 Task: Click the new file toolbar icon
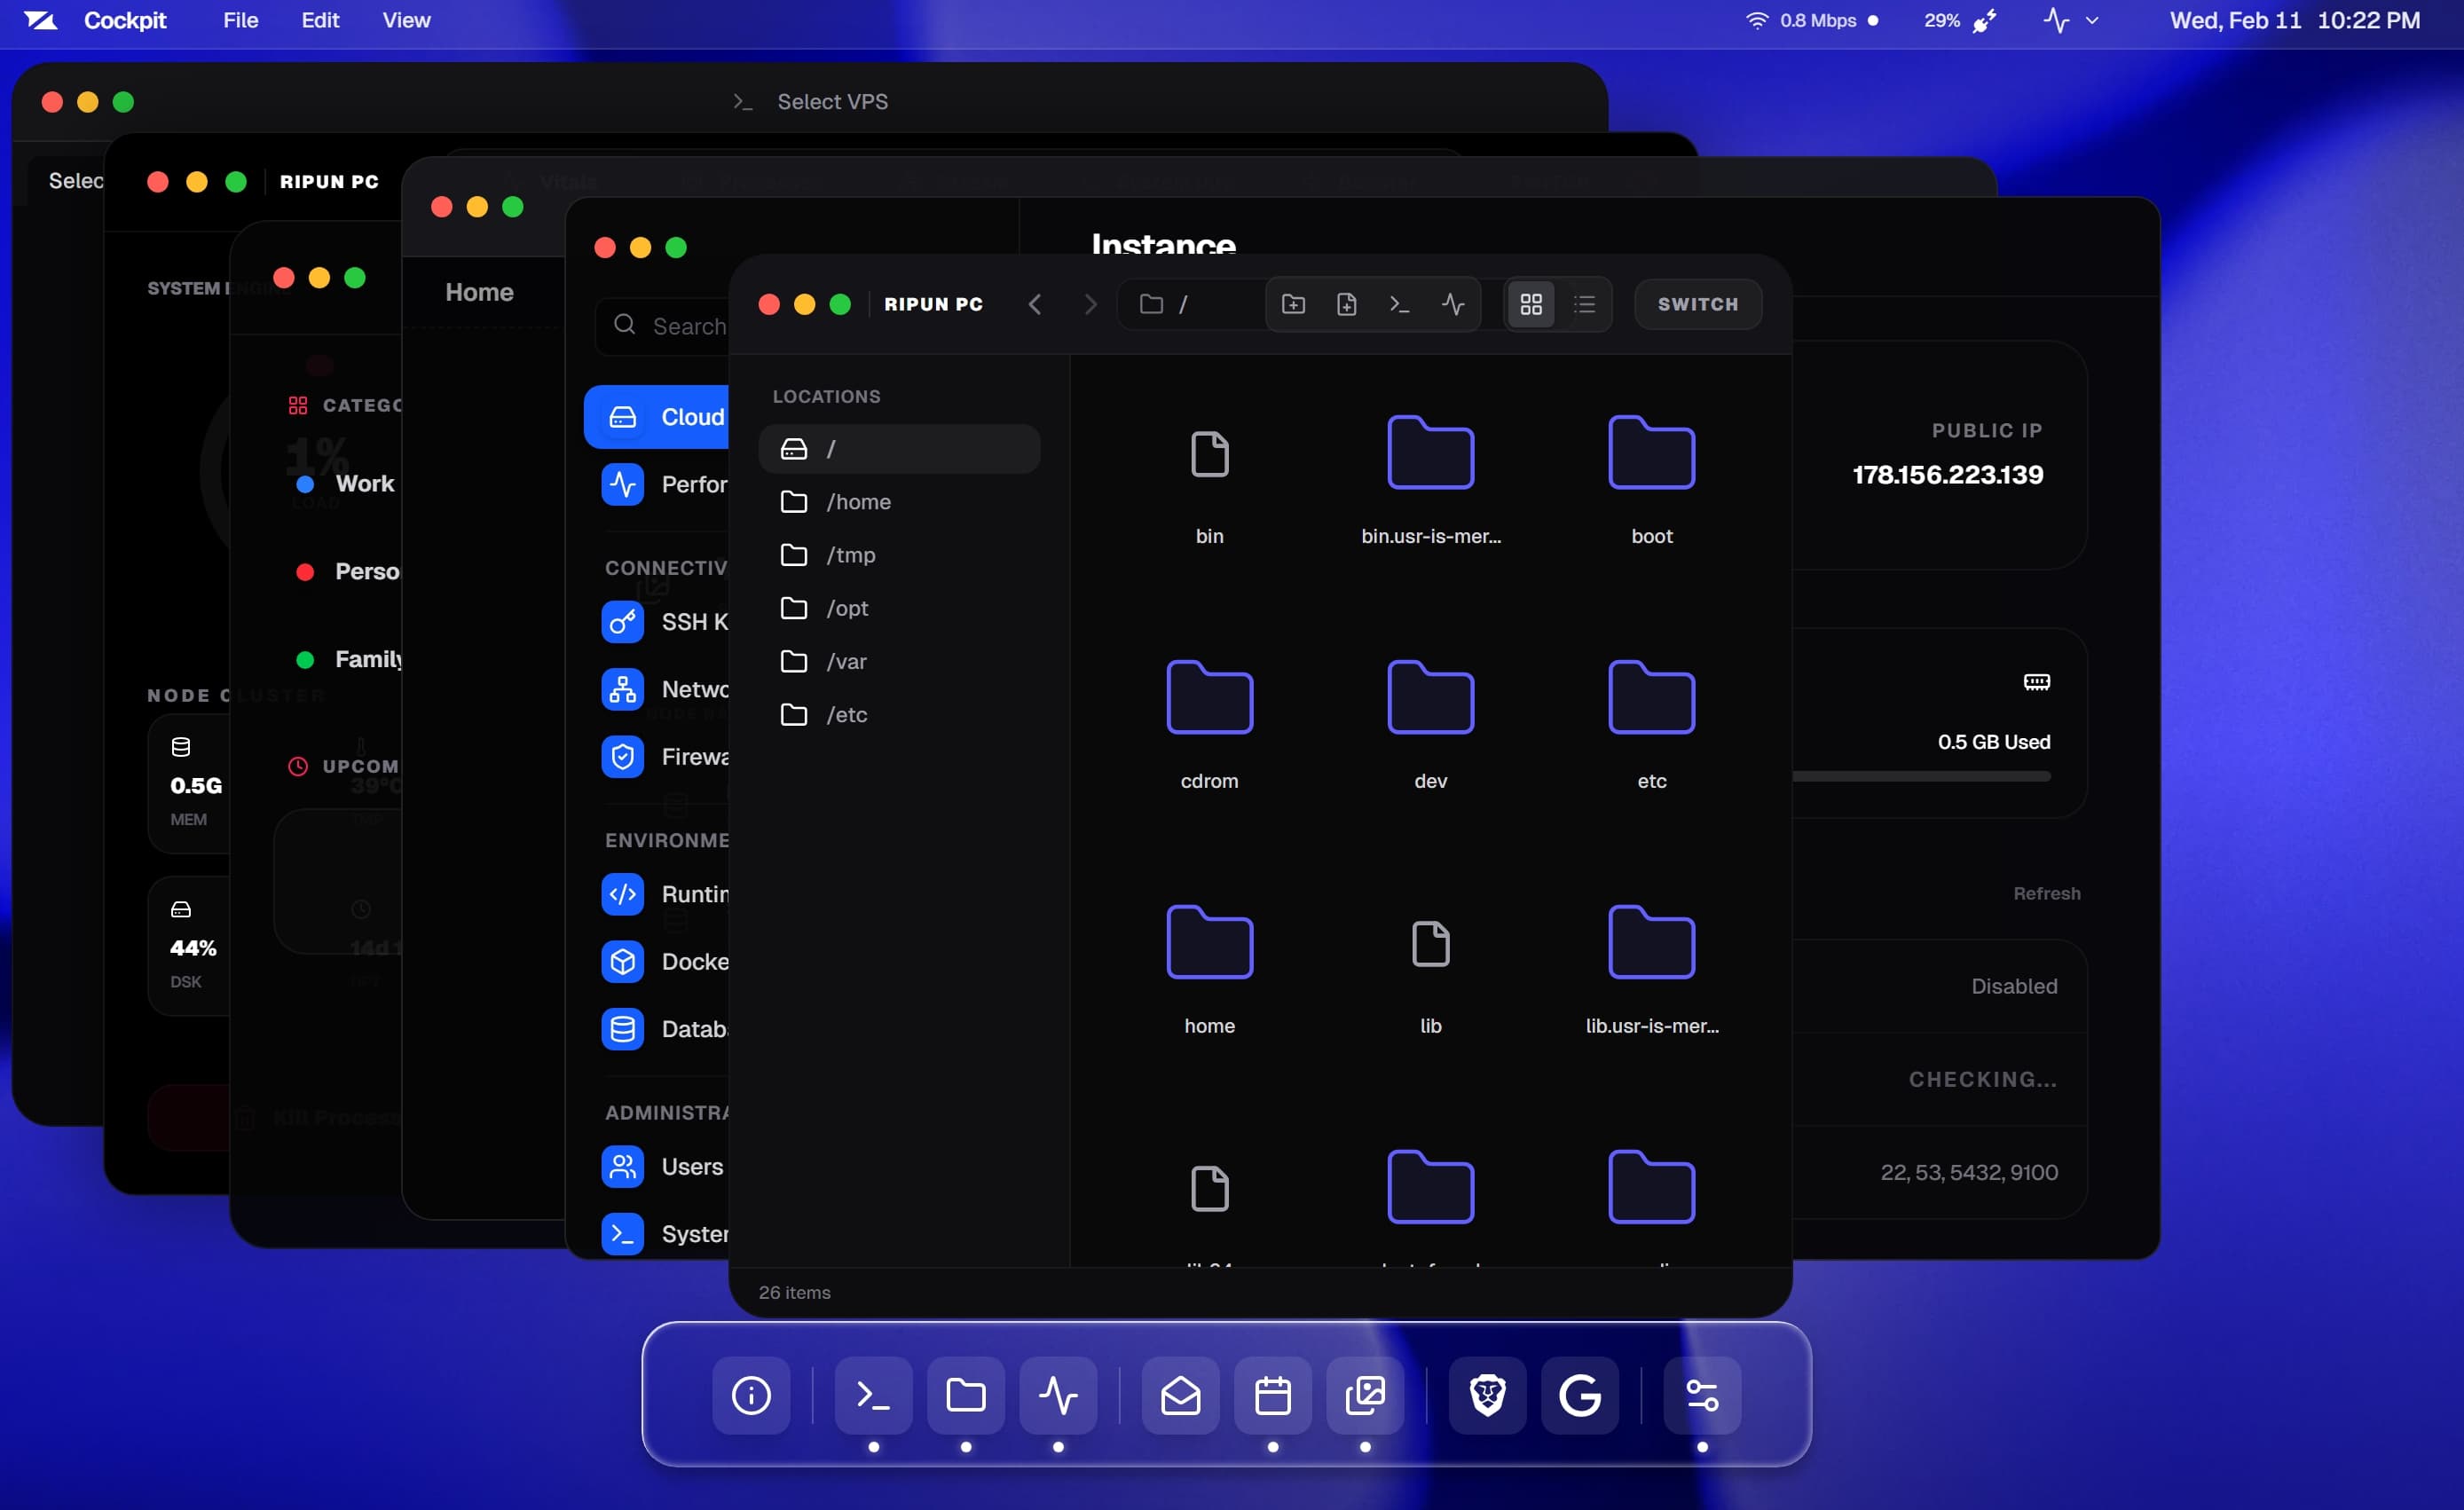1346,304
